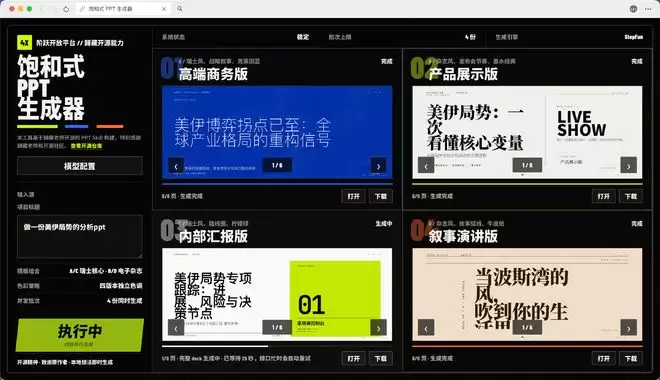Show the next slide in 产品展示版
660x380 pixels.
628,165
